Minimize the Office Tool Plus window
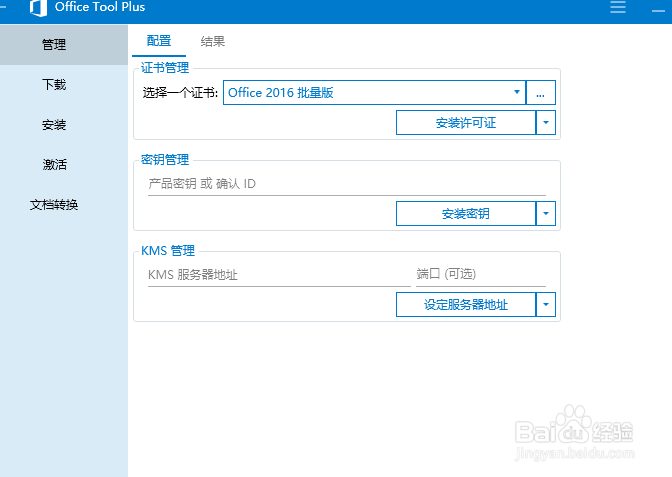672x477 pixels. click(658, 10)
